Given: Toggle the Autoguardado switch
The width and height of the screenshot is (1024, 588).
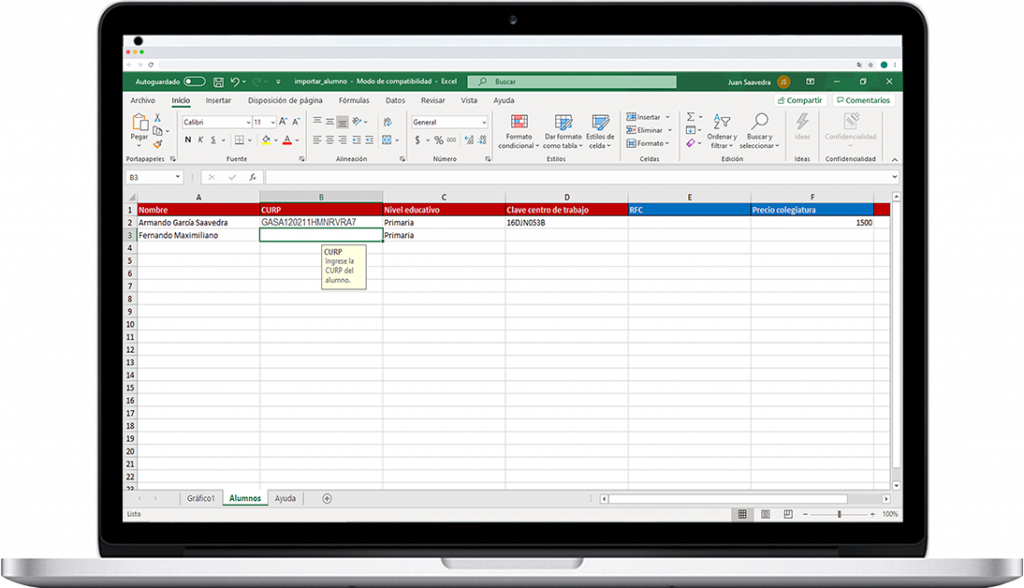Looking at the screenshot, I should click(x=194, y=81).
